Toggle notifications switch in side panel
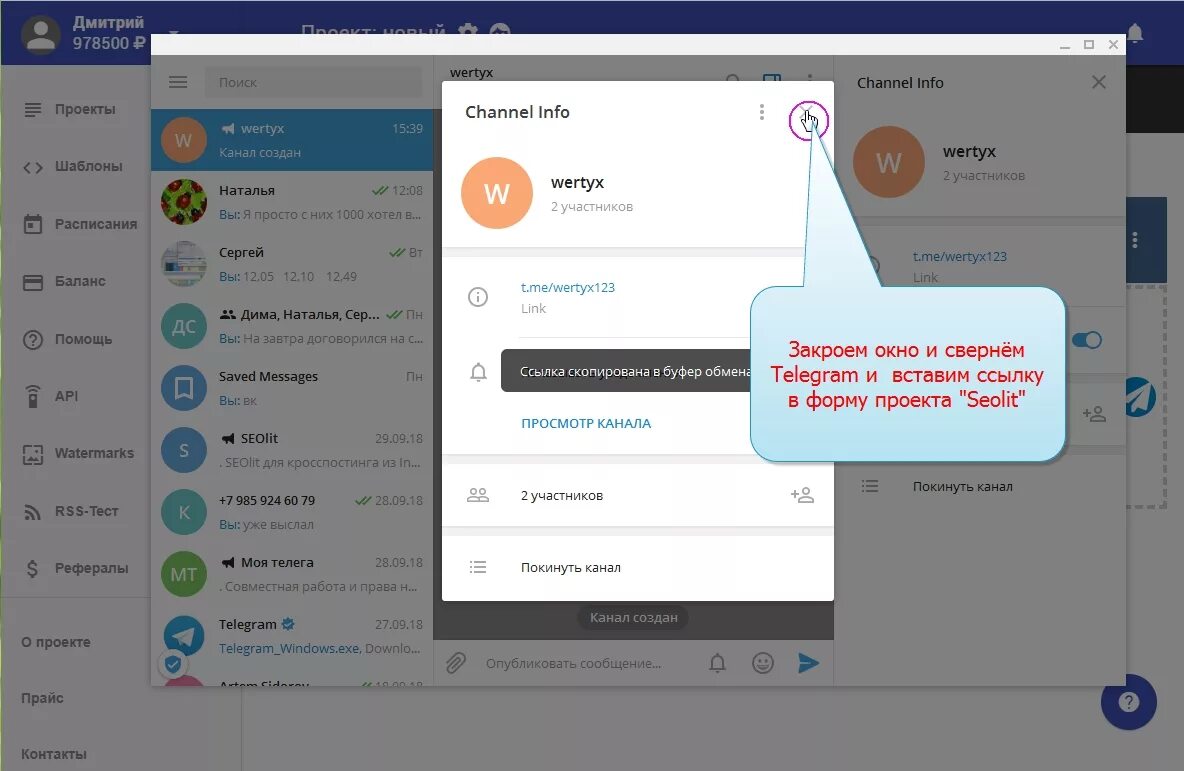Image resolution: width=1184 pixels, height=771 pixels. coord(1087,341)
